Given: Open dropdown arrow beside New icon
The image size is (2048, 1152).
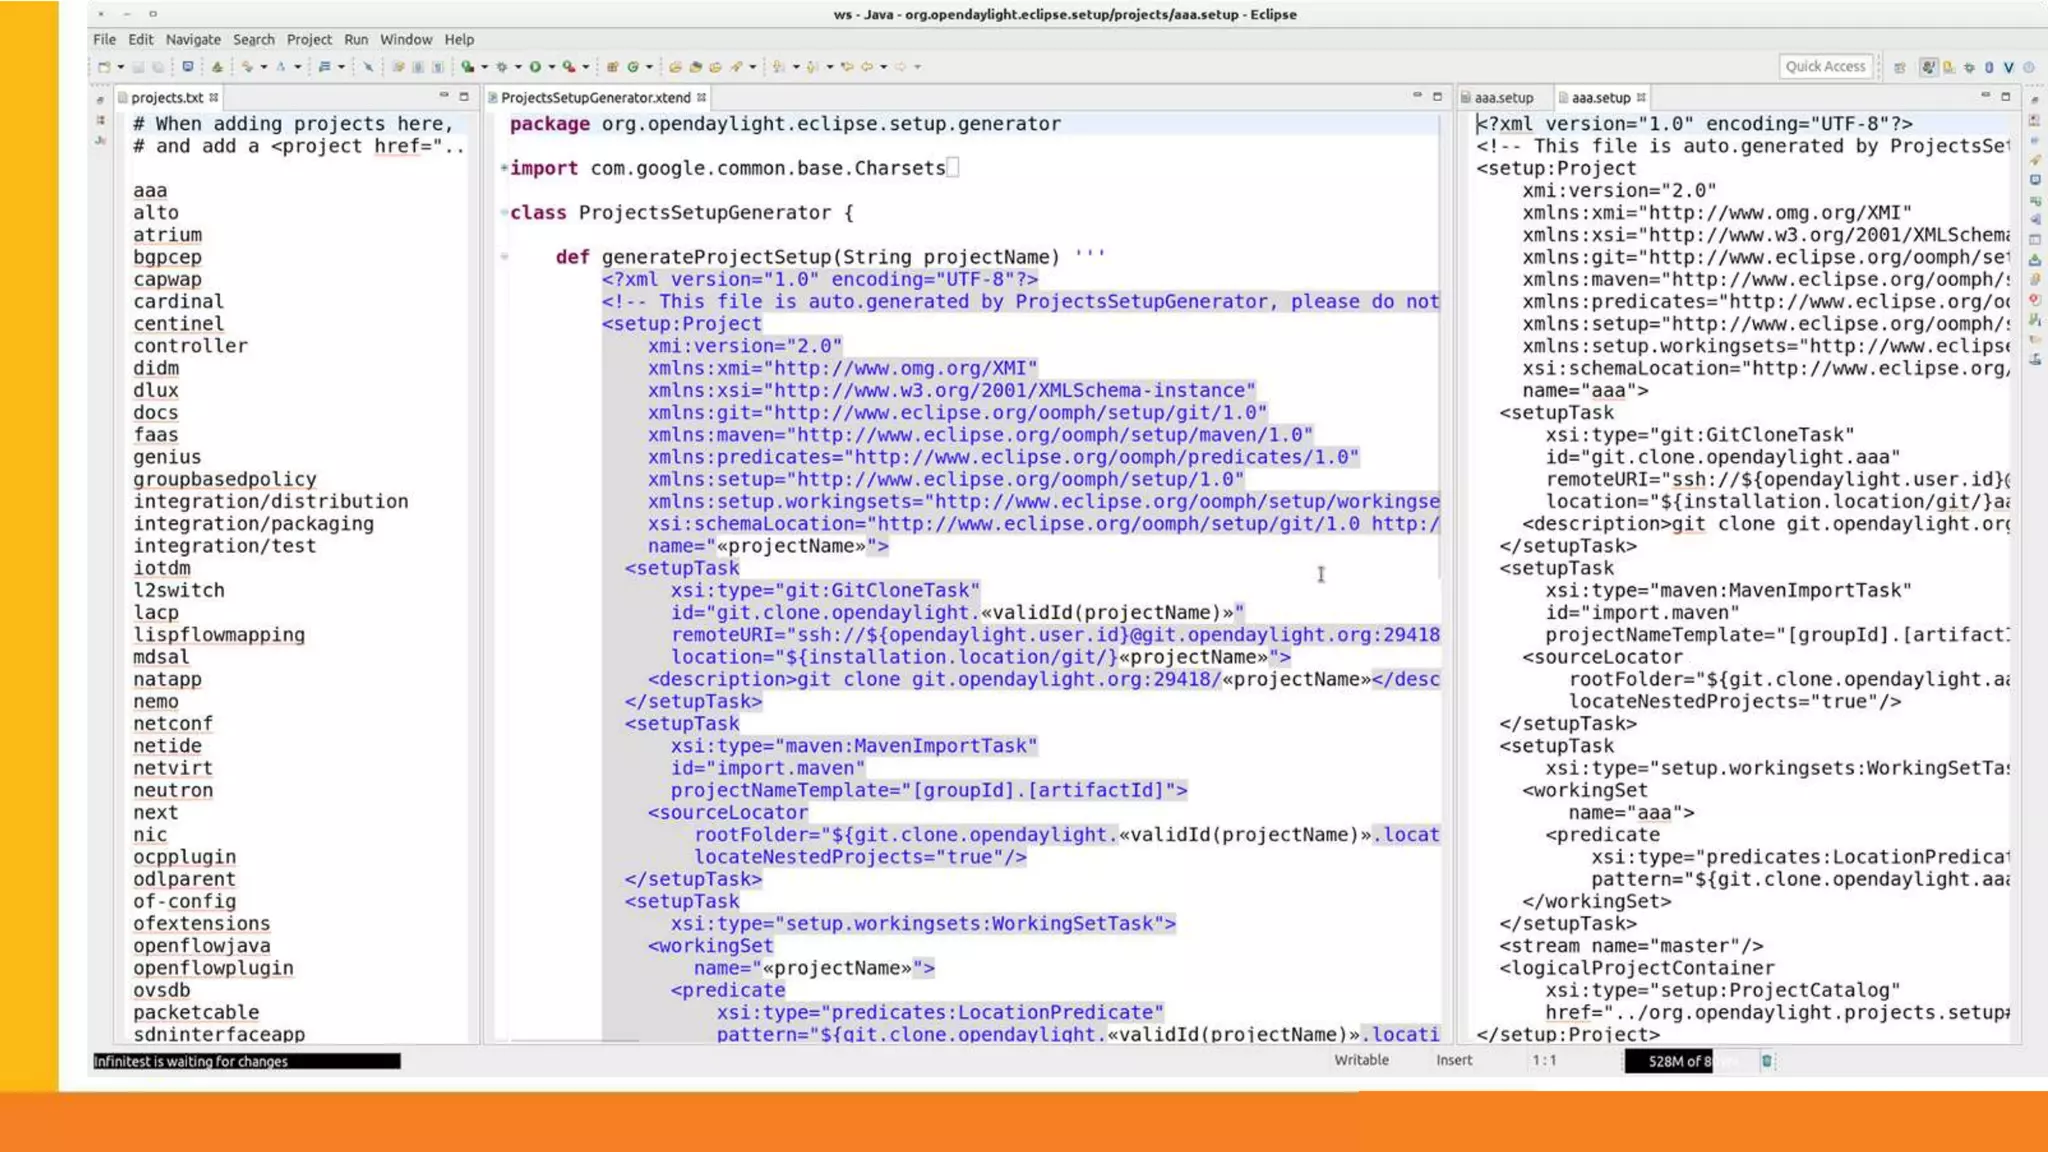Looking at the screenshot, I should click(x=120, y=67).
